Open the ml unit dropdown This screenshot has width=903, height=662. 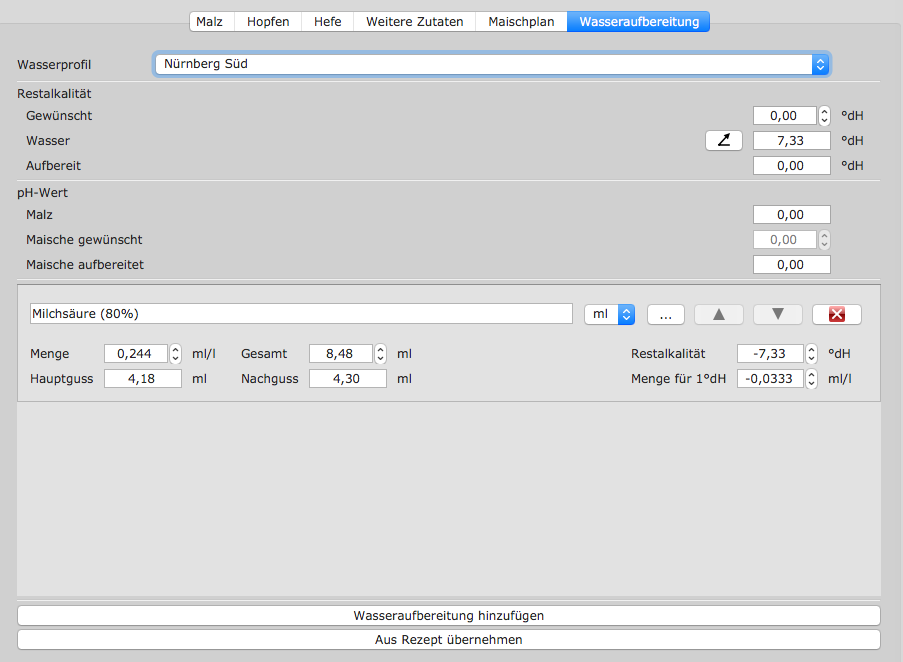tap(609, 314)
